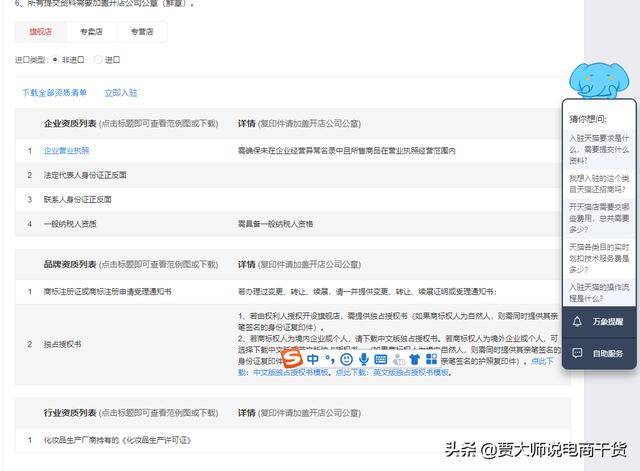Viewport: 640px width, 471px height.
Task: Click the 进口类型 label
Action: point(31,60)
